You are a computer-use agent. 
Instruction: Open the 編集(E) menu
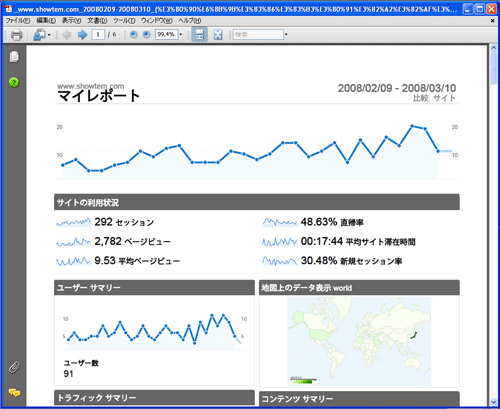click(x=46, y=21)
